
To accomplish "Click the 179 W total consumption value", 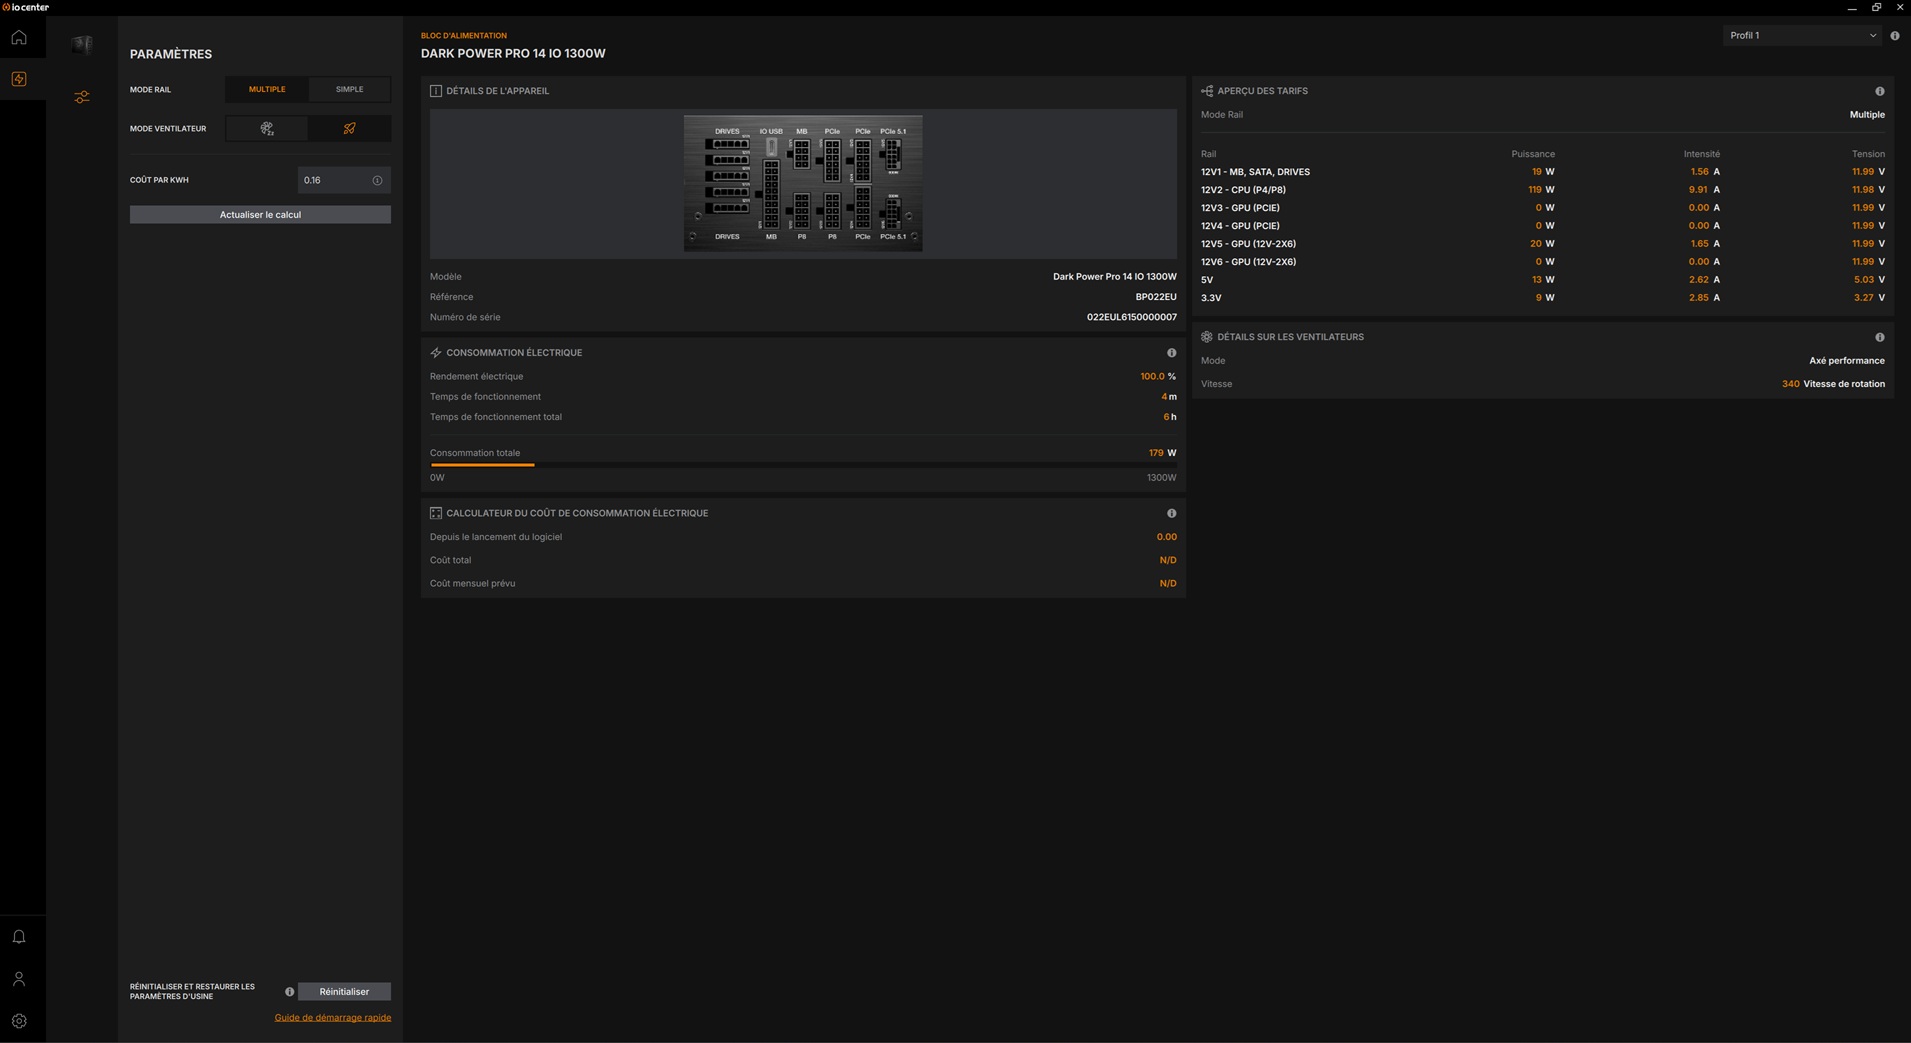I will pos(1162,453).
